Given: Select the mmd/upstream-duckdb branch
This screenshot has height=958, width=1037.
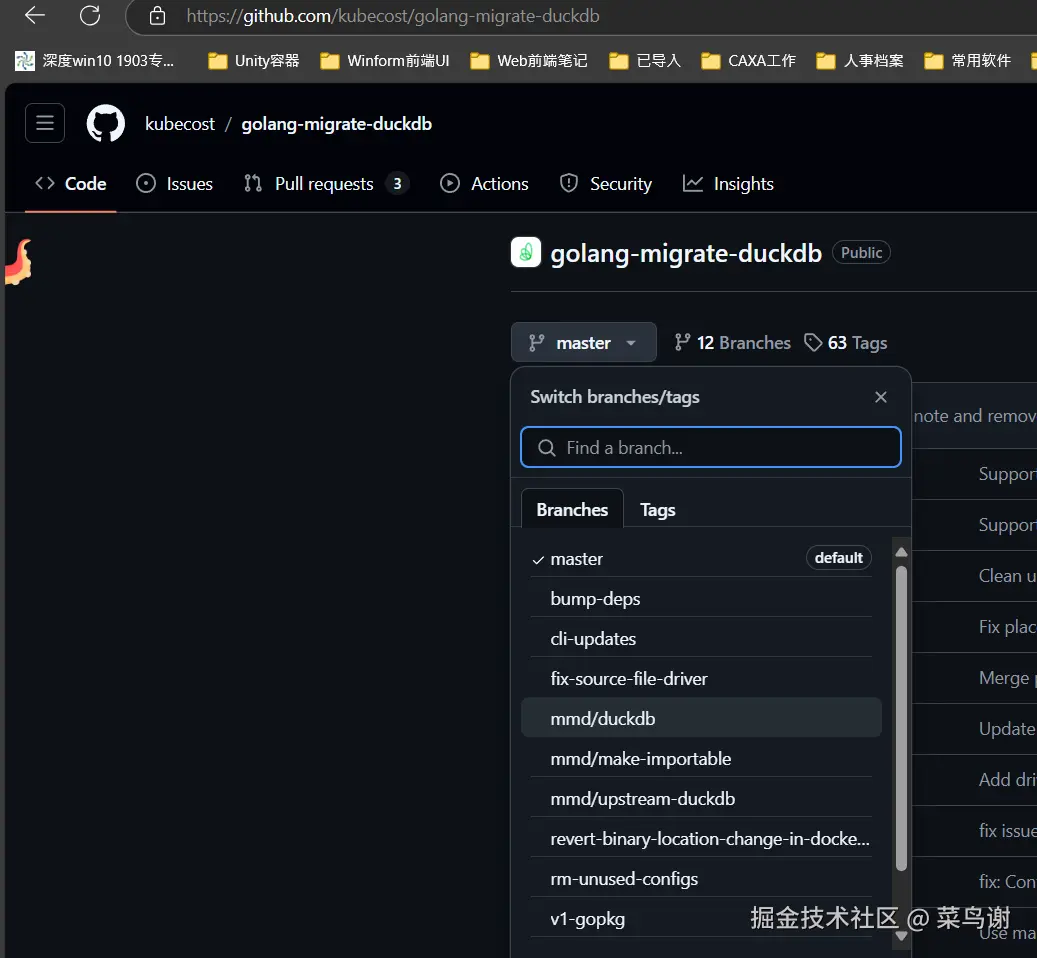Looking at the screenshot, I should click(701, 799).
